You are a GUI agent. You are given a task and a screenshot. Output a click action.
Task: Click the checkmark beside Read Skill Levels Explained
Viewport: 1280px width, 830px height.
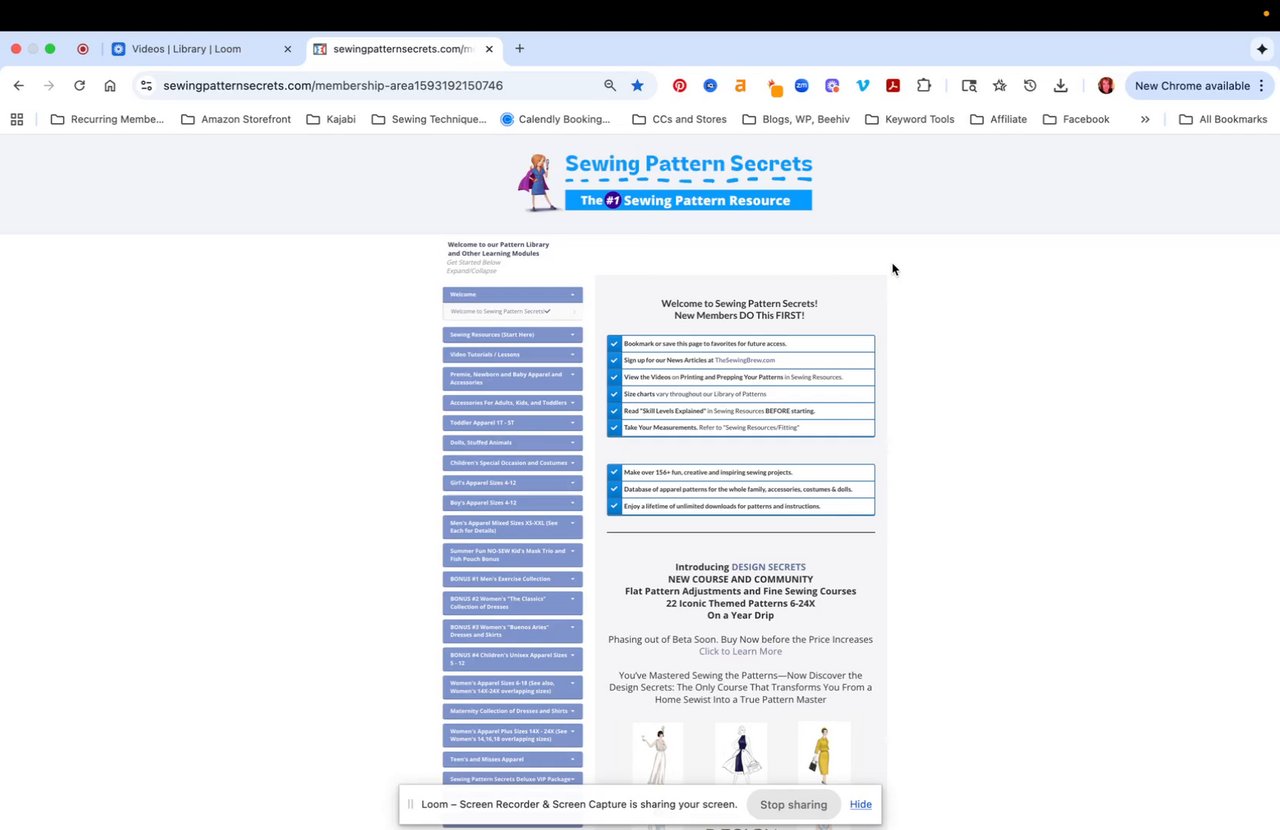tap(614, 410)
